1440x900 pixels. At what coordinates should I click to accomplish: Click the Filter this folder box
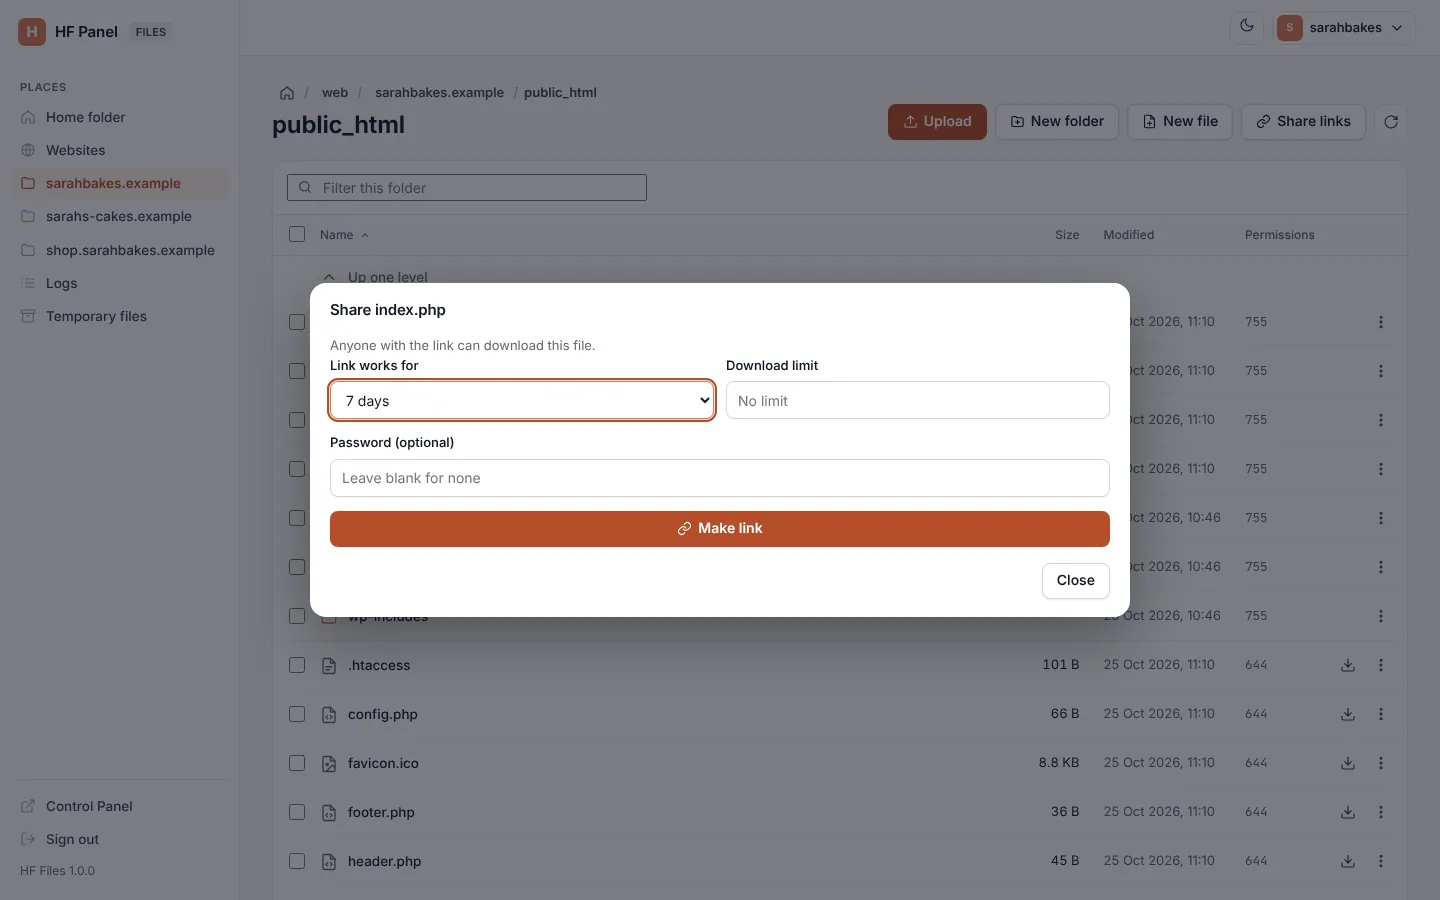(x=467, y=188)
